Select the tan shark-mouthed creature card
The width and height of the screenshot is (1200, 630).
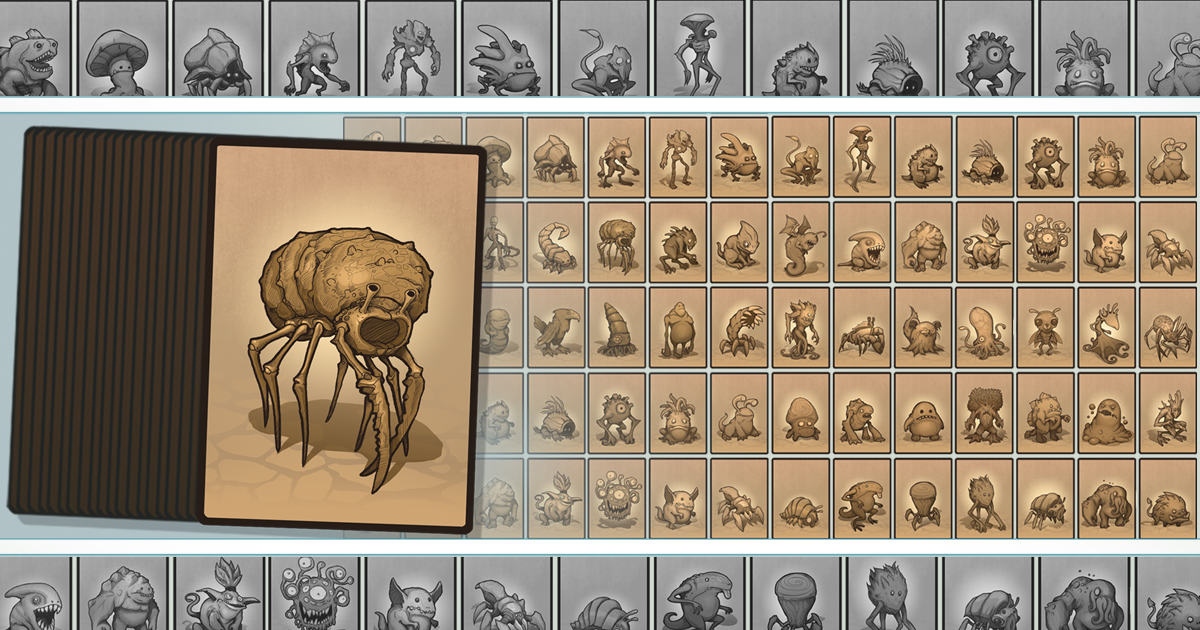pos(863,242)
